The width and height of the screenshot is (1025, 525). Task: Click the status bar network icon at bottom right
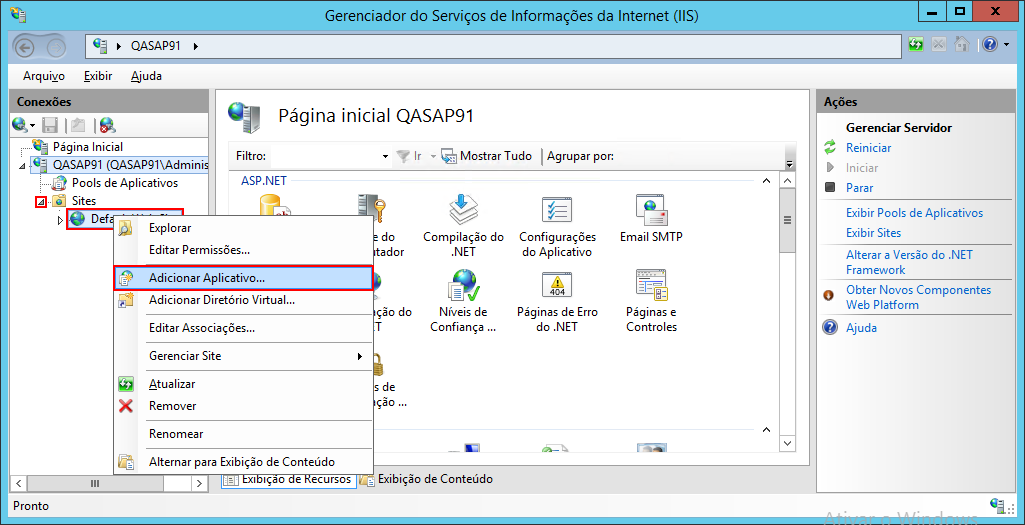[998, 505]
